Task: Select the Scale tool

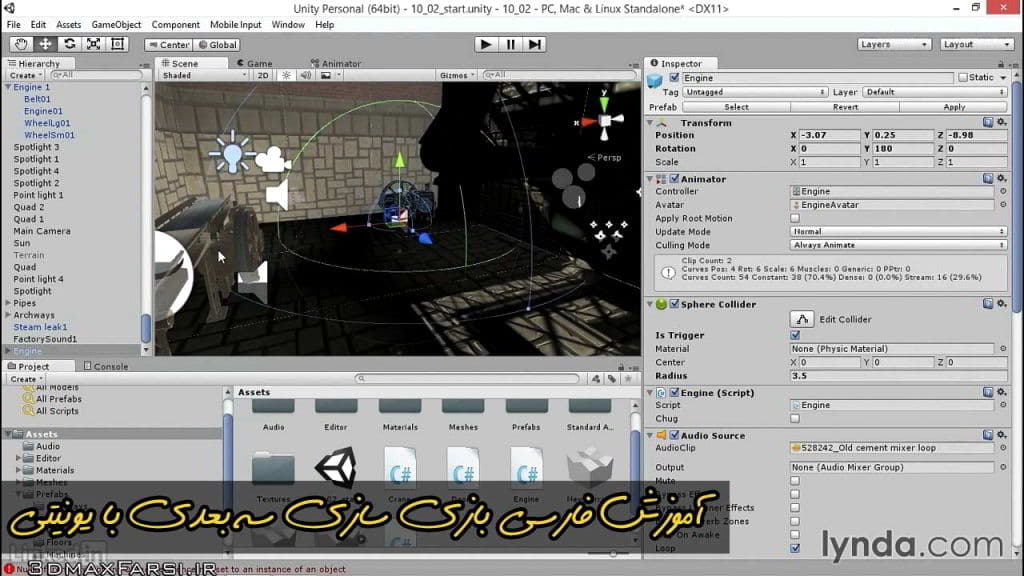Action: click(x=92, y=43)
